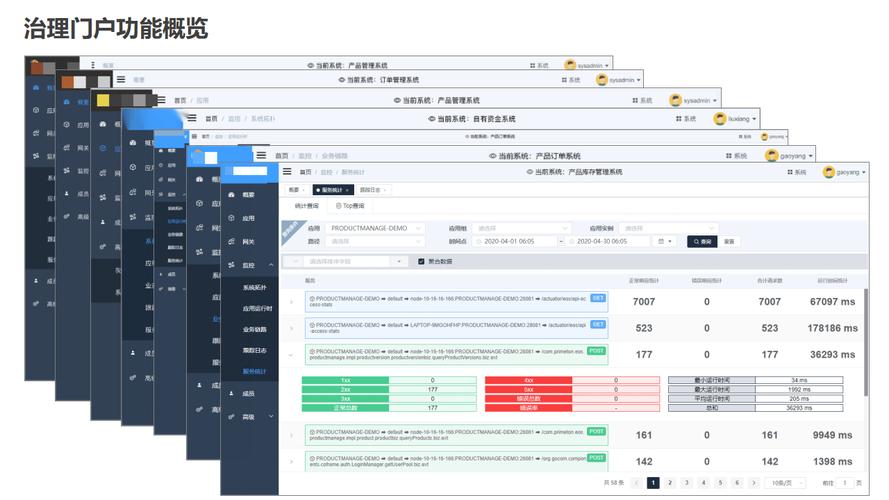
Task: Switch to the 概要 page tab
Action: point(296,190)
